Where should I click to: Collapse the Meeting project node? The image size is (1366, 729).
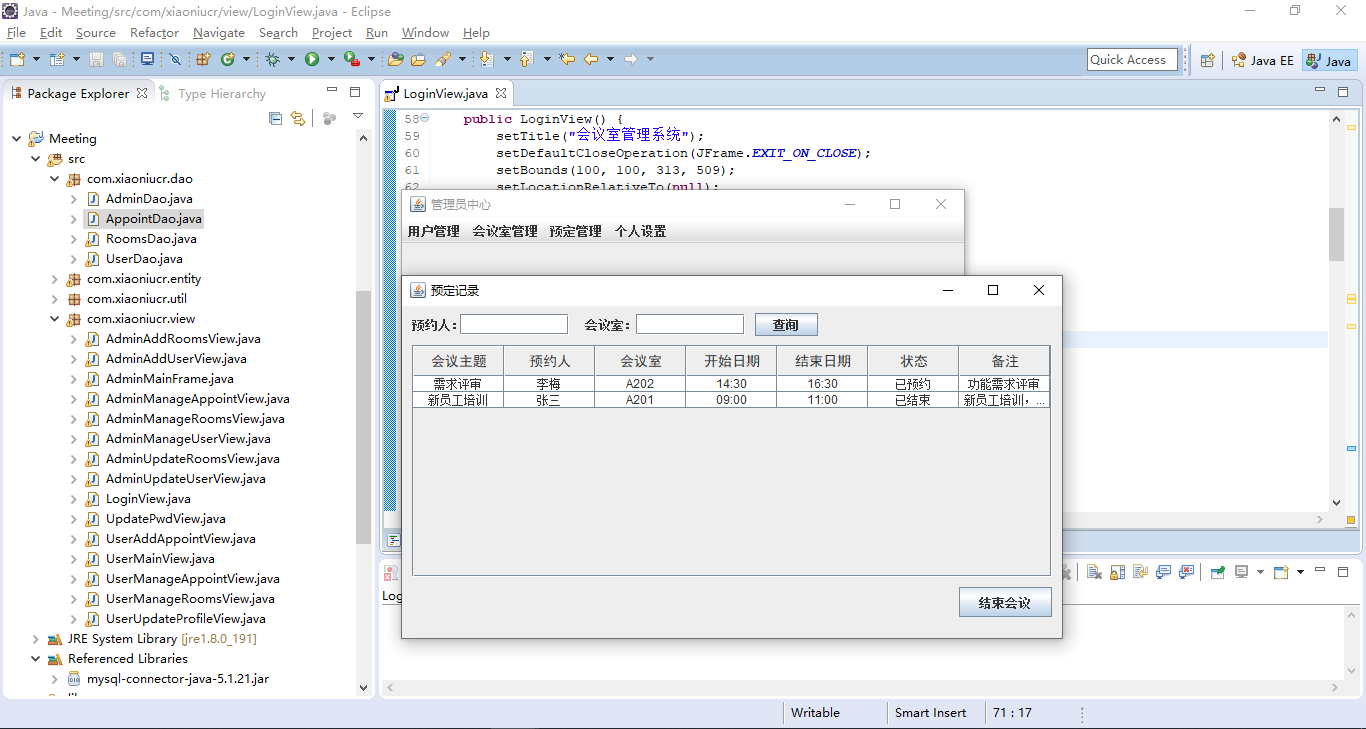pyautogui.click(x=17, y=139)
